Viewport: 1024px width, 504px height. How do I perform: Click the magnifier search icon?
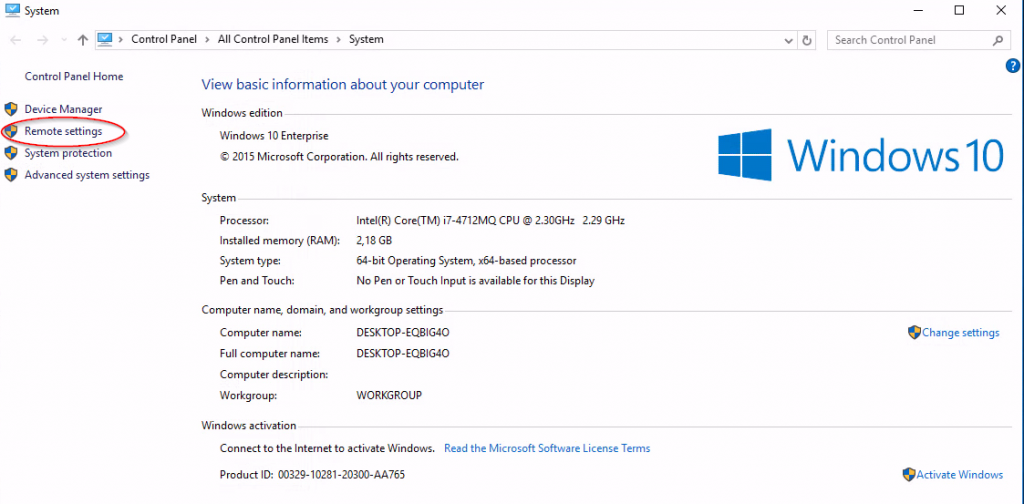click(997, 40)
